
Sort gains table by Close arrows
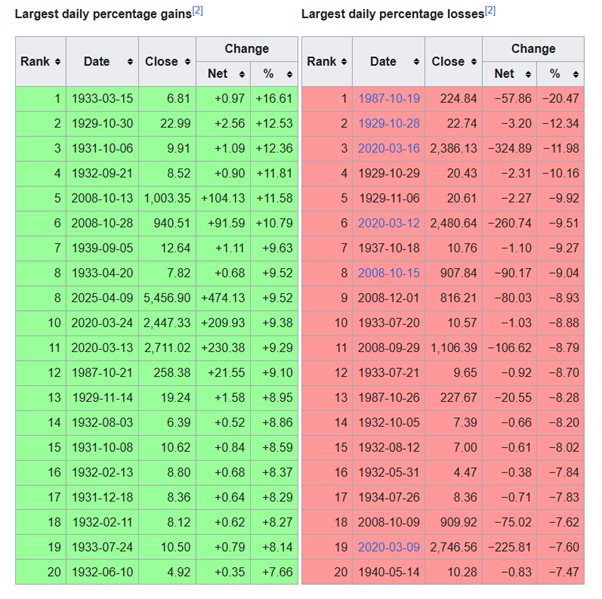[x=186, y=62]
